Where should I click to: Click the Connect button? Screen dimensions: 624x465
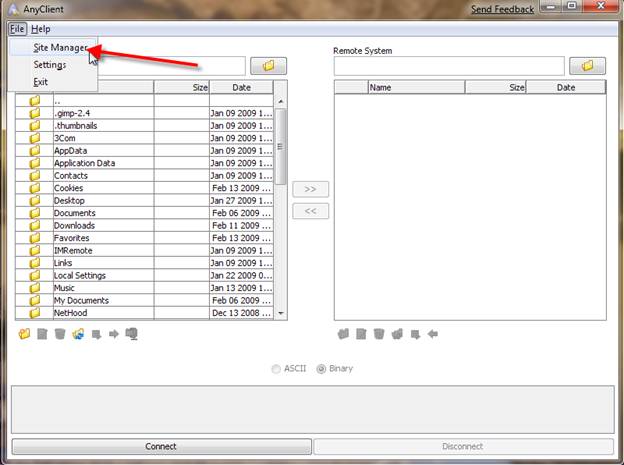pyautogui.click(x=161, y=446)
